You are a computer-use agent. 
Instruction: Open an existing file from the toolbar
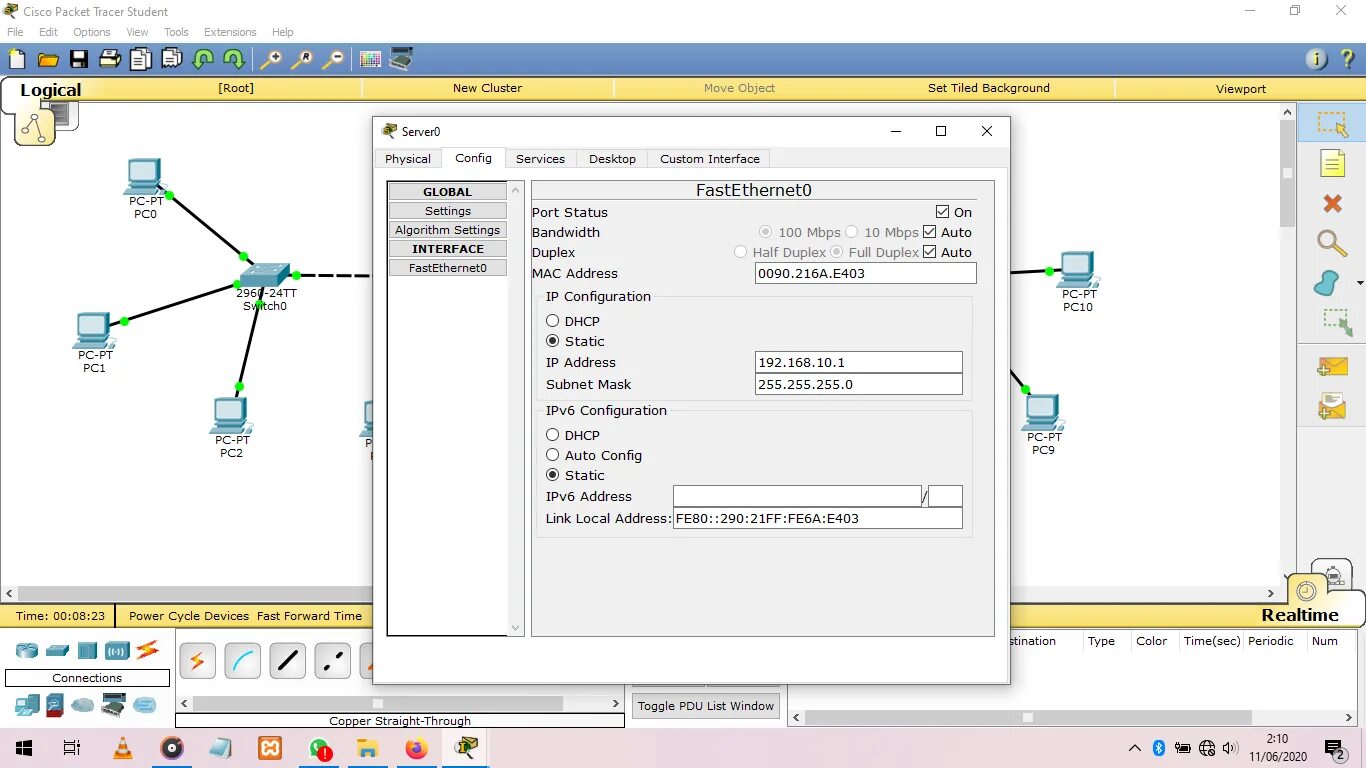click(x=47, y=59)
